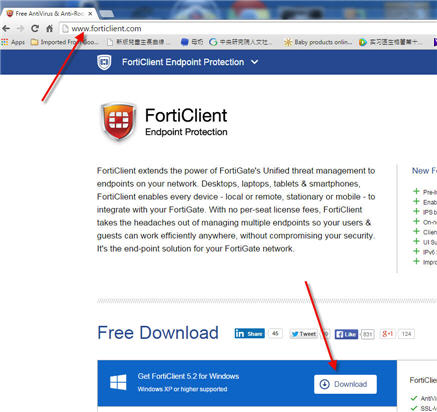The height and width of the screenshot is (412, 437).
Task: Click the Twitter Tweet button
Action: coord(303,334)
